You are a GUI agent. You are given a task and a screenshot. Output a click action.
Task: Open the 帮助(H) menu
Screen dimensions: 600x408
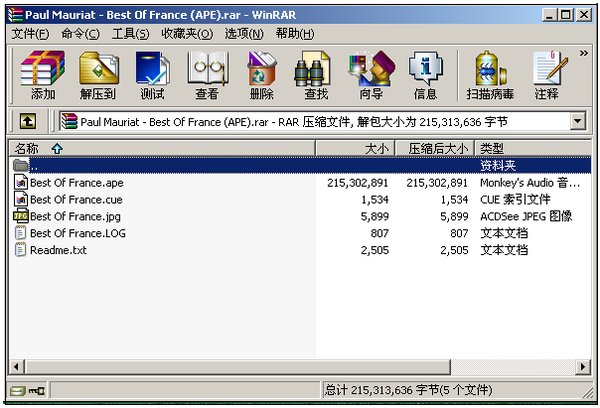pos(295,34)
